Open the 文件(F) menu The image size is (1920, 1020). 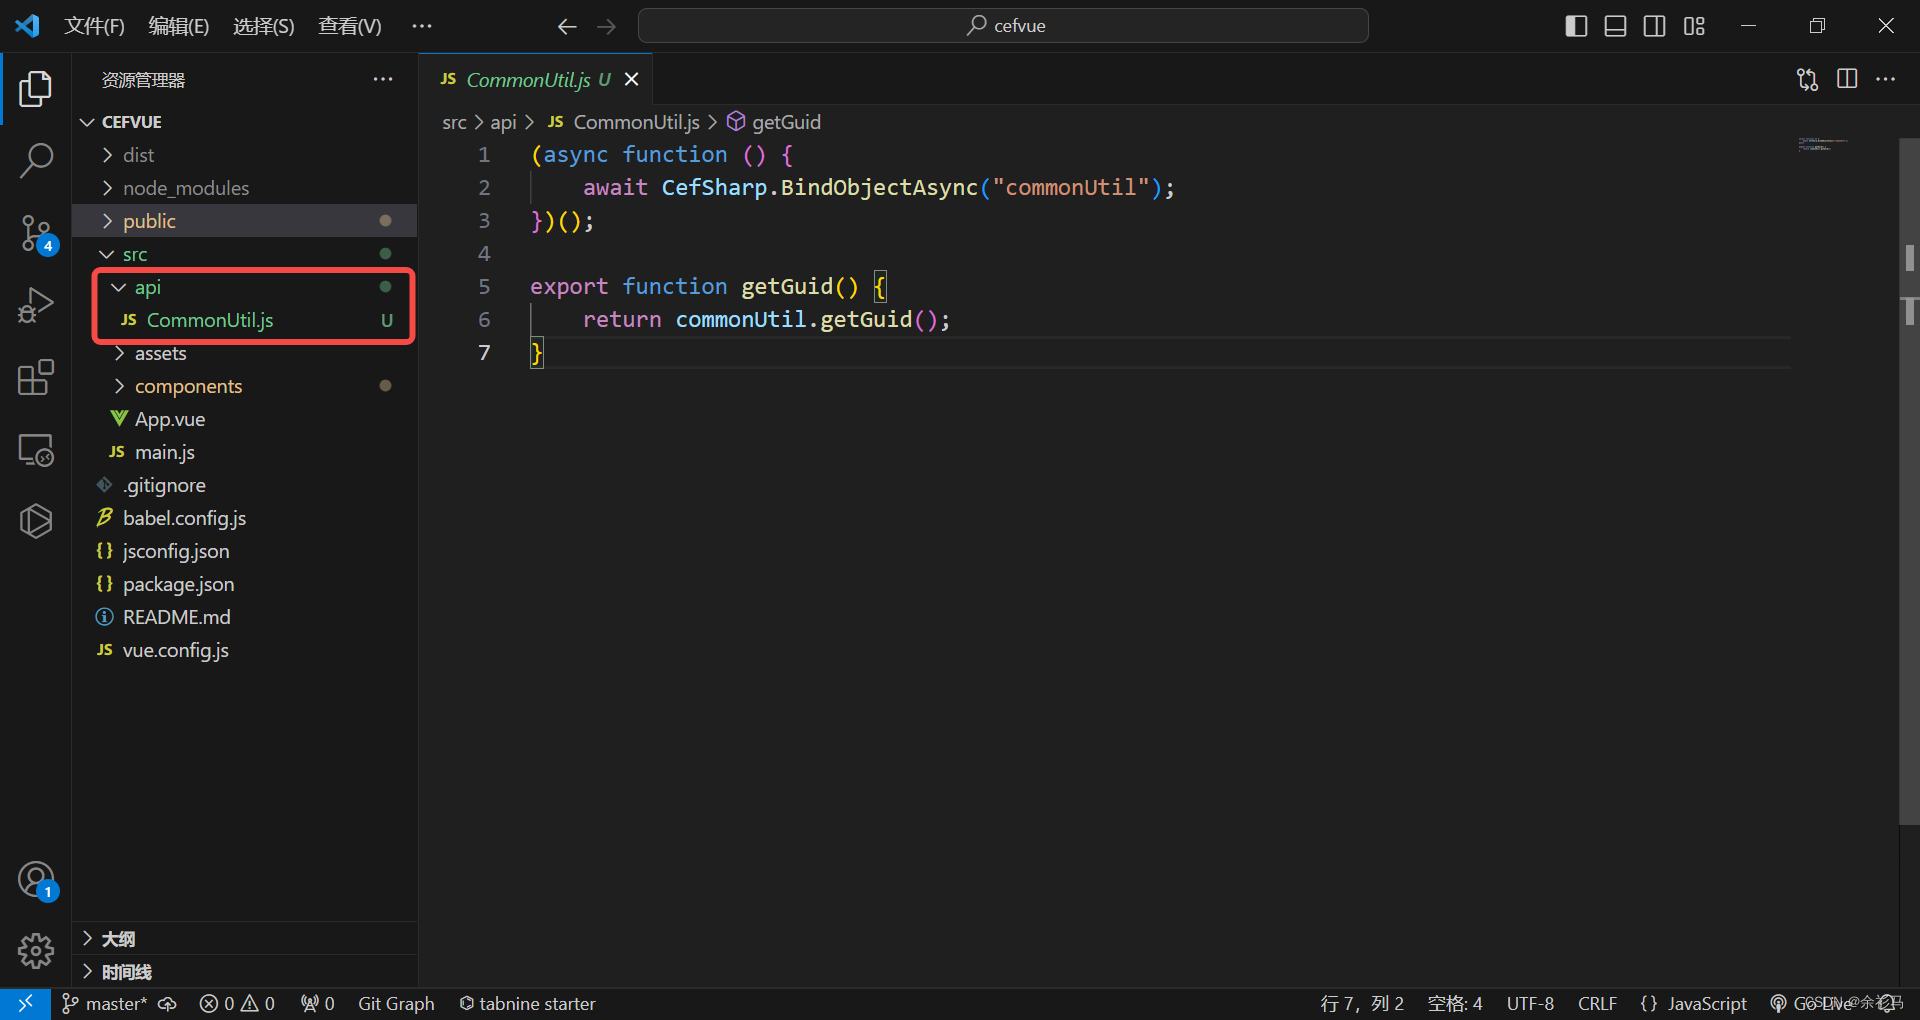tap(94, 26)
